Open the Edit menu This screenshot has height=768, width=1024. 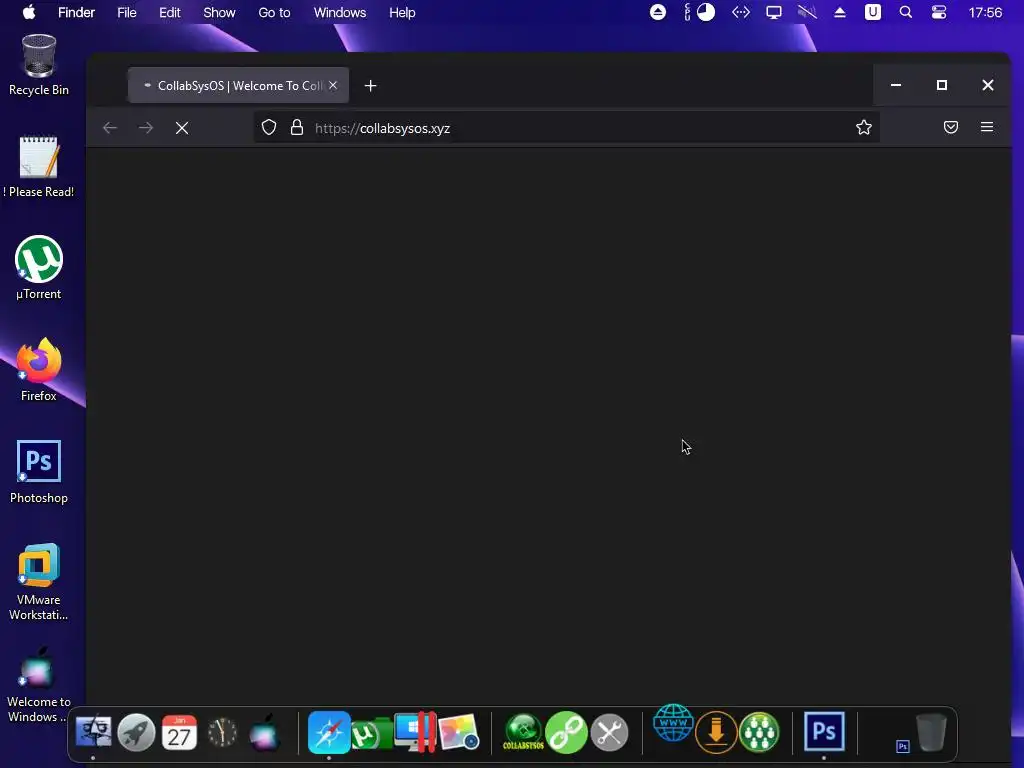[170, 12]
